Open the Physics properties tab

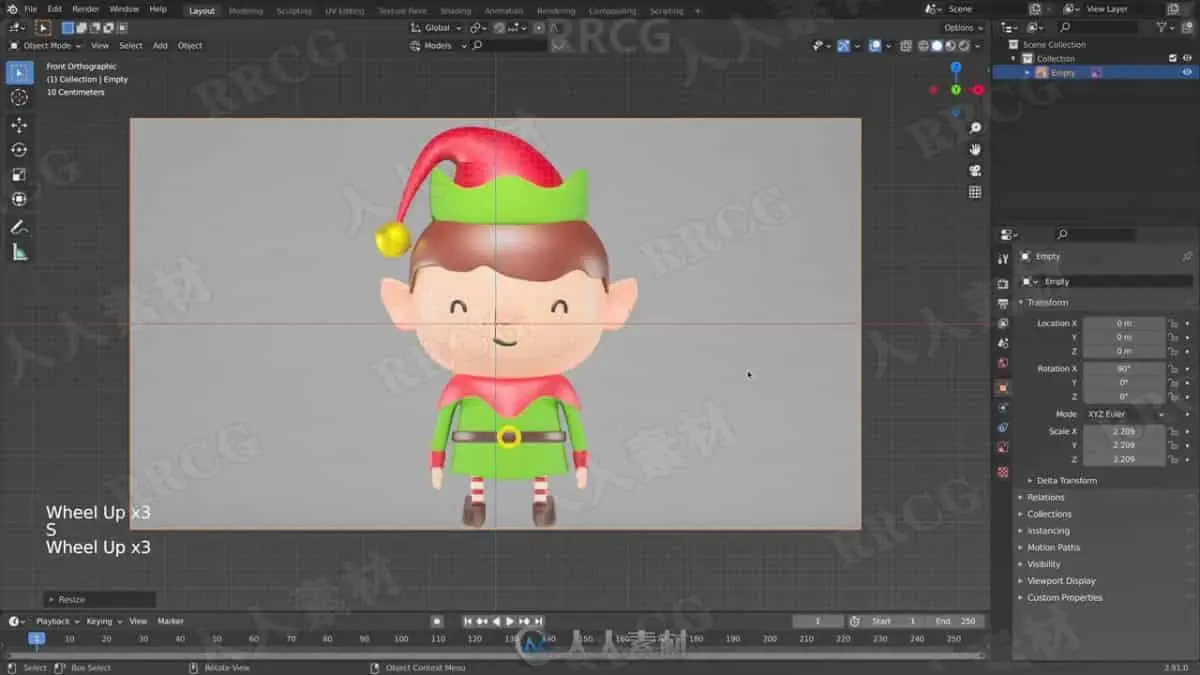point(1003,408)
